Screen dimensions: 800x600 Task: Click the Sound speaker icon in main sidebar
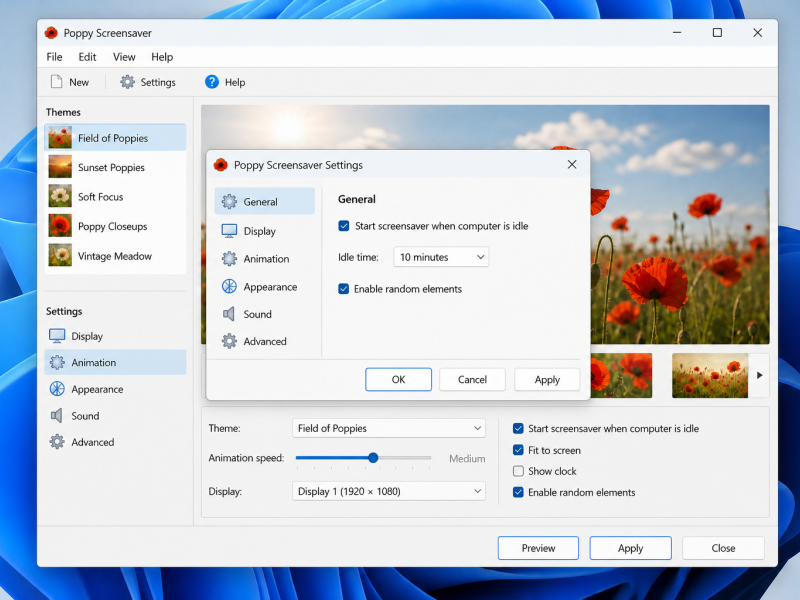click(x=57, y=415)
